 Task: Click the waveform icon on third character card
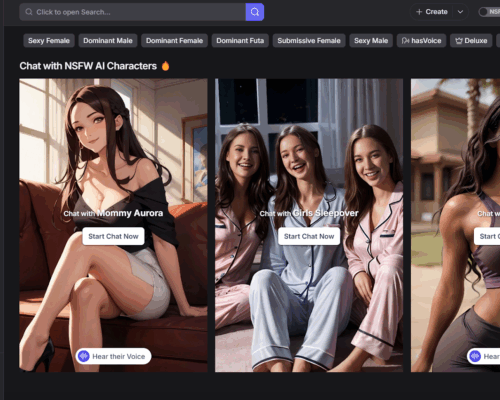[x=475, y=356]
